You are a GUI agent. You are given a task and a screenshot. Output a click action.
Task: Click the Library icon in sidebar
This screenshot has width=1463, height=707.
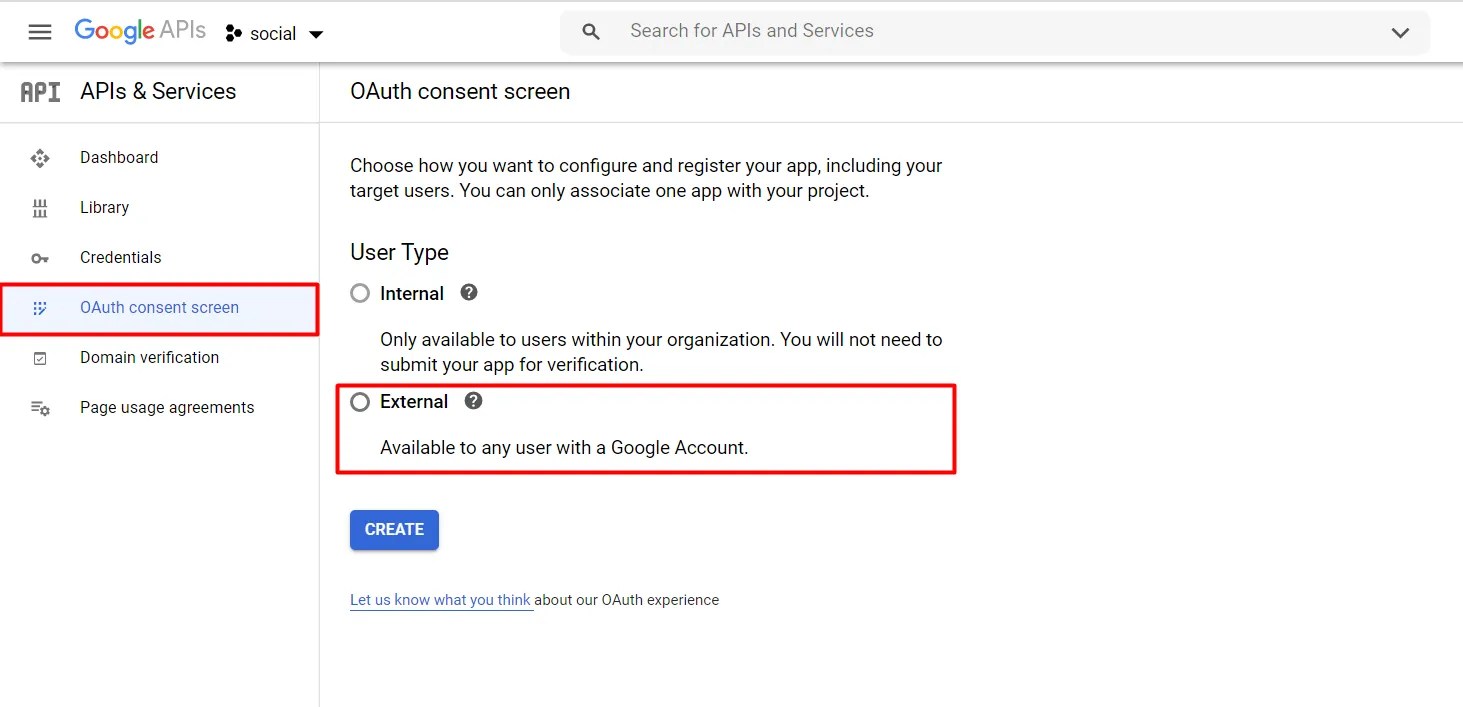coord(40,208)
